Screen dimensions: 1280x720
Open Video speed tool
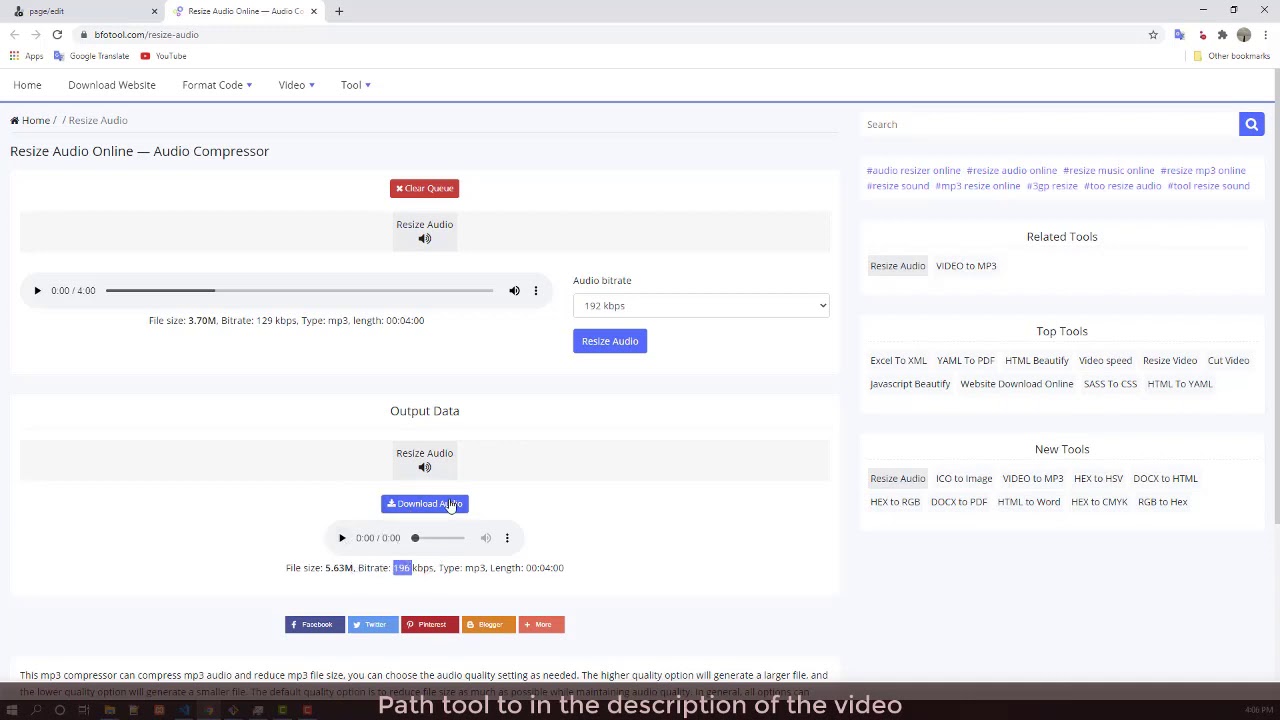pos(1105,361)
